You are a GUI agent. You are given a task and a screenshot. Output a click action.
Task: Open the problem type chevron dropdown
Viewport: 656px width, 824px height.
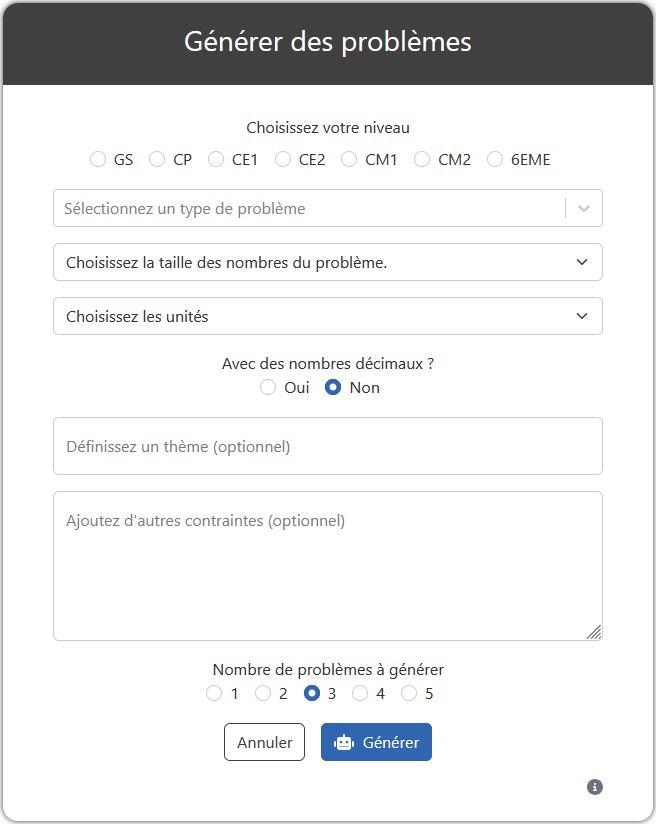pos(585,208)
